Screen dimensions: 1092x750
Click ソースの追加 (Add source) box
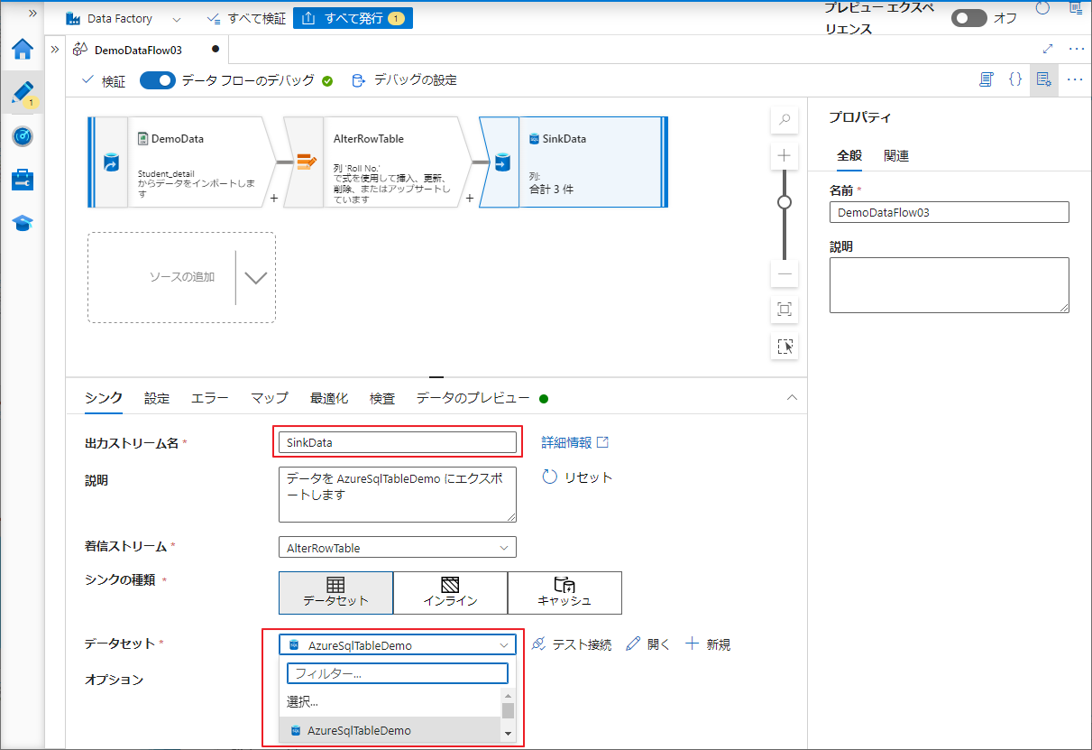pyautogui.click(x=182, y=277)
